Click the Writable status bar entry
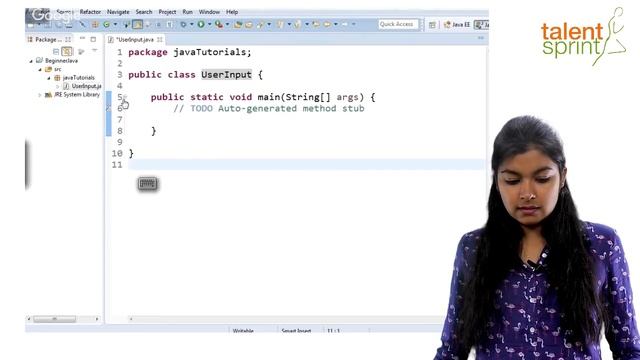This screenshot has height=360, width=640. (243, 330)
